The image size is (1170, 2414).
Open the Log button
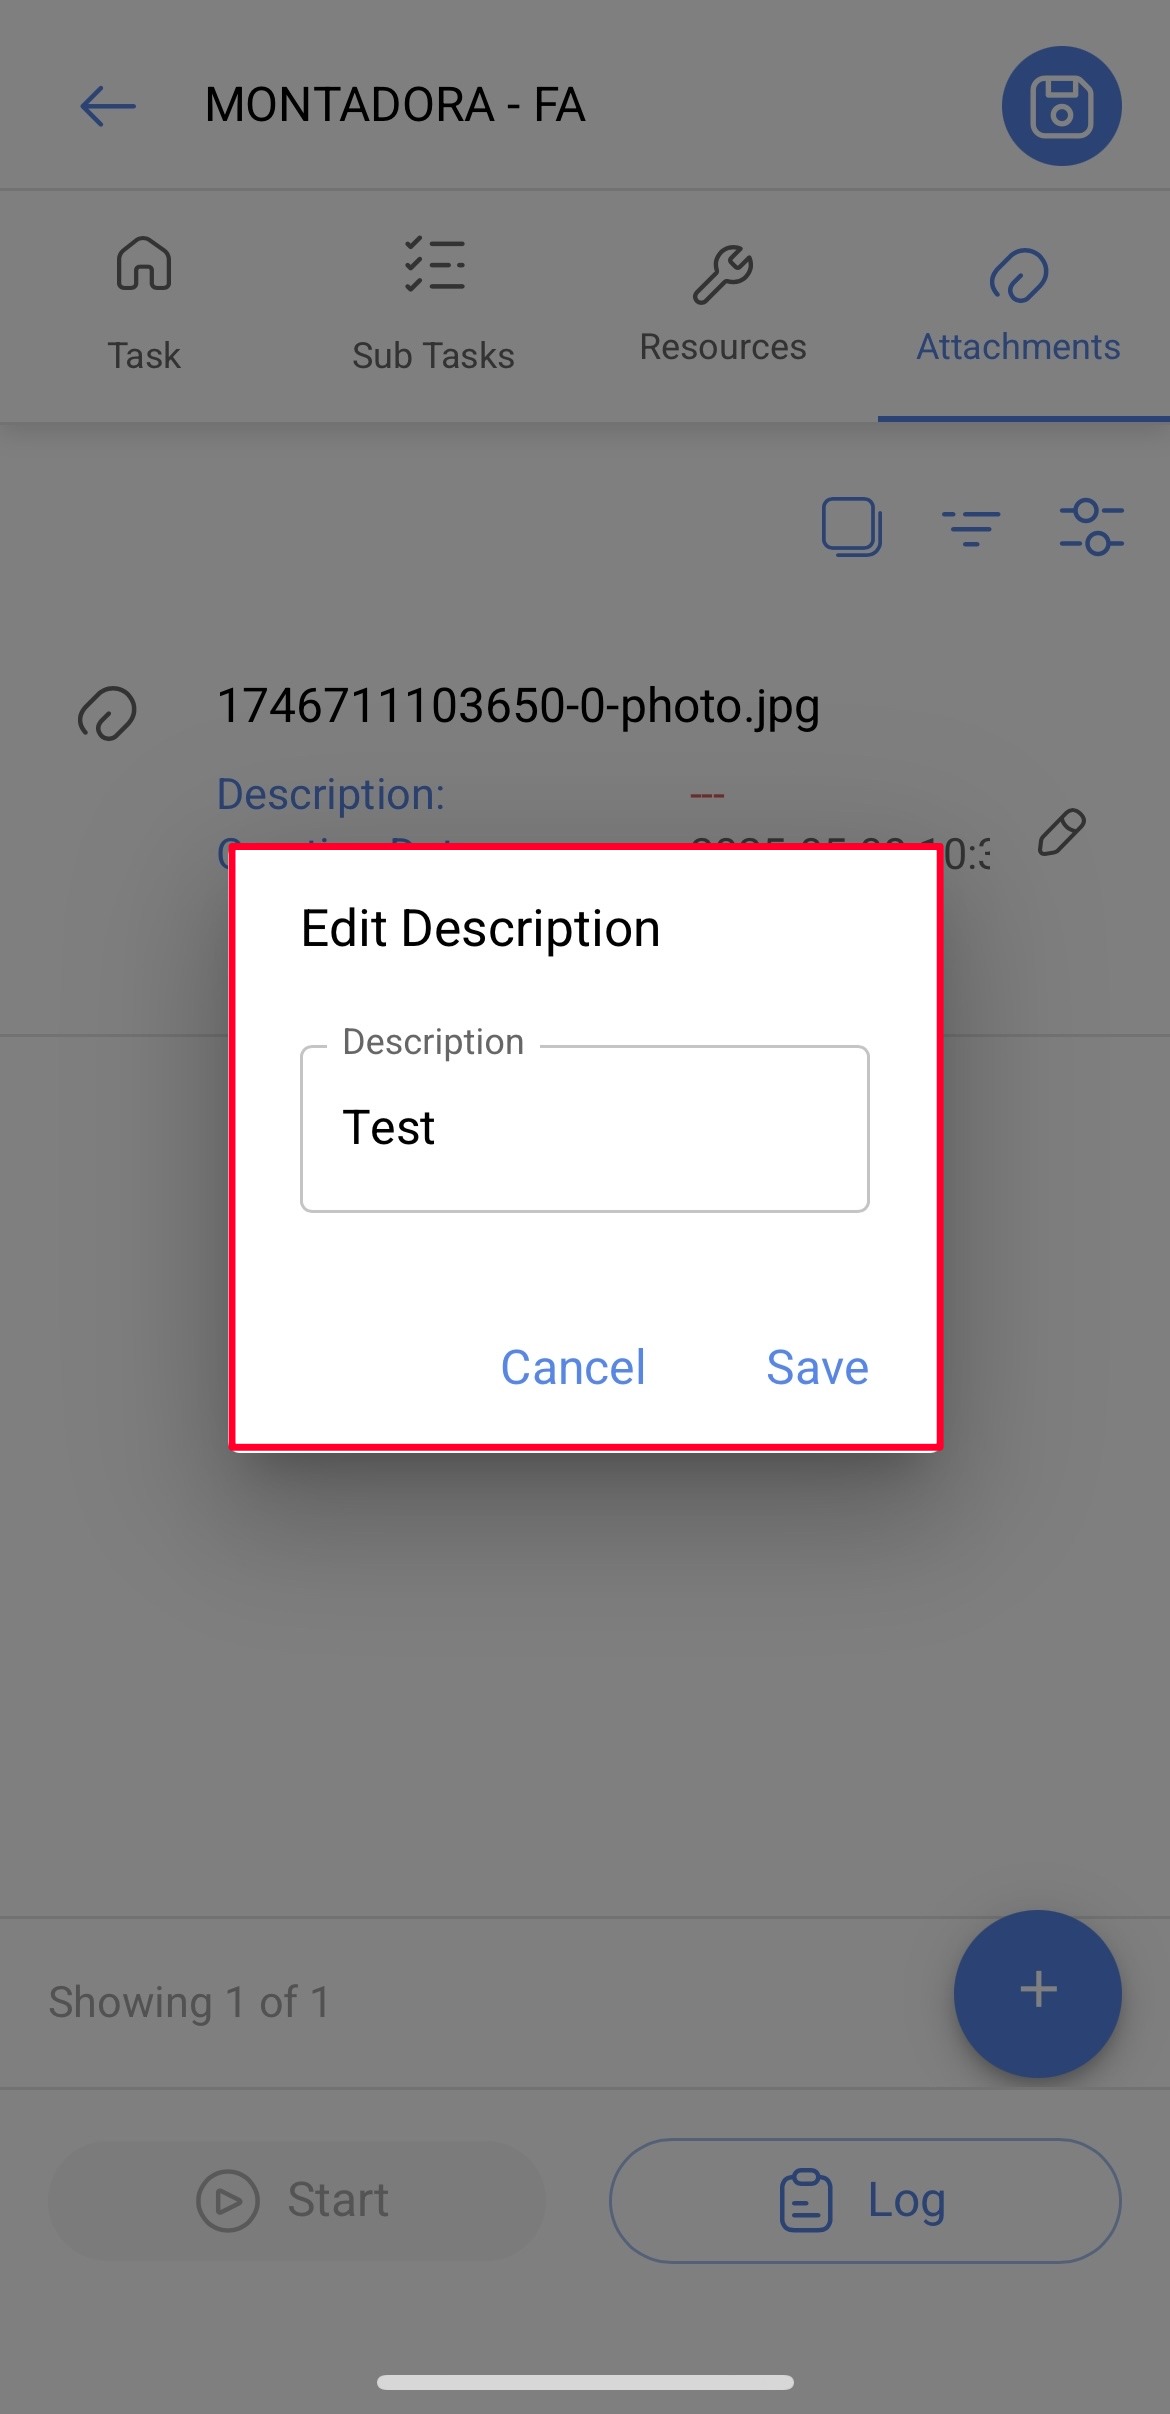(x=865, y=2200)
